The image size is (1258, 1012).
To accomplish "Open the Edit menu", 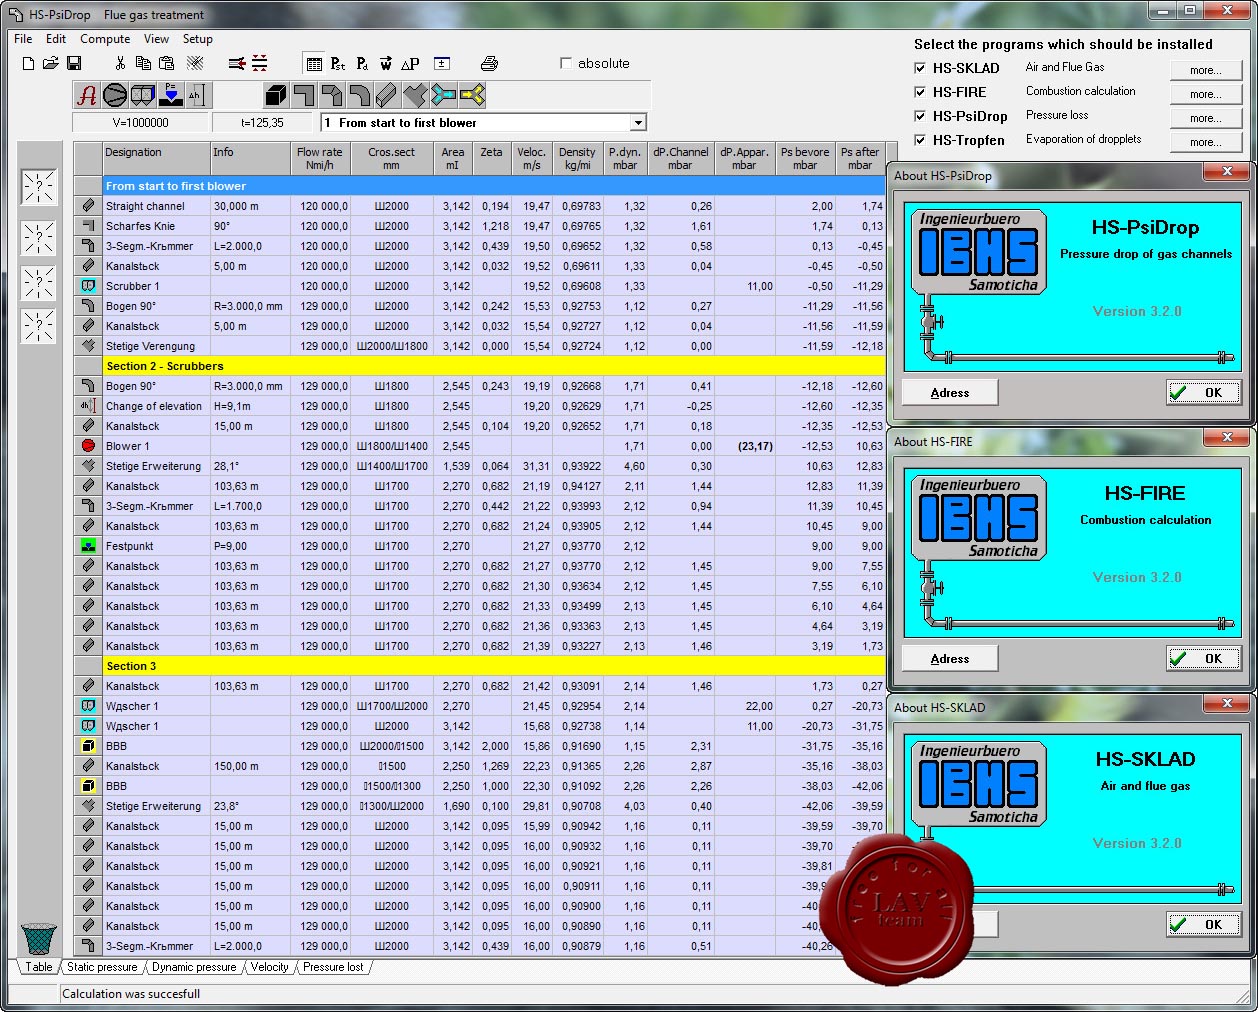I will [56, 39].
